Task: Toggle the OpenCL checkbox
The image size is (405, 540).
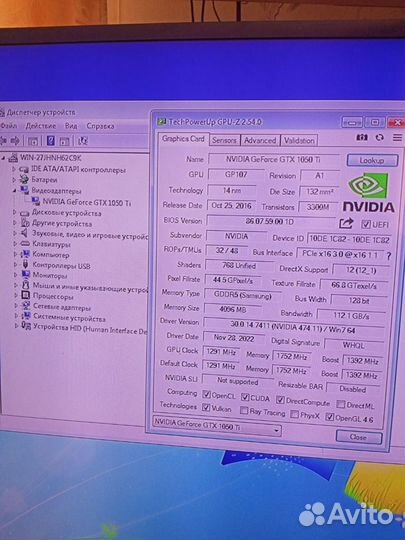Action: click(207, 394)
